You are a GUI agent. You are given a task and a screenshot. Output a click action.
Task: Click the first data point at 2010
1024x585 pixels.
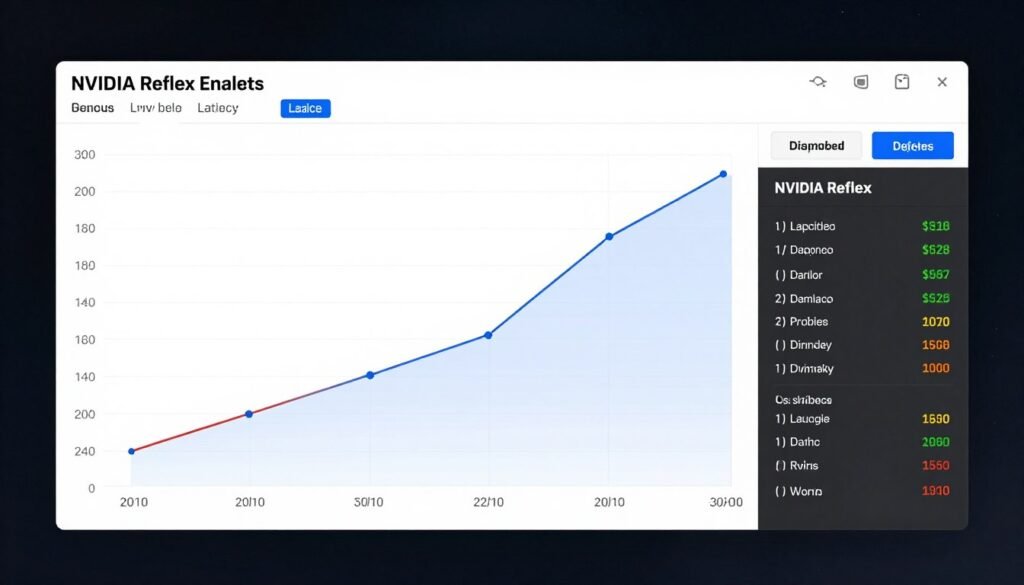point(131,451)
